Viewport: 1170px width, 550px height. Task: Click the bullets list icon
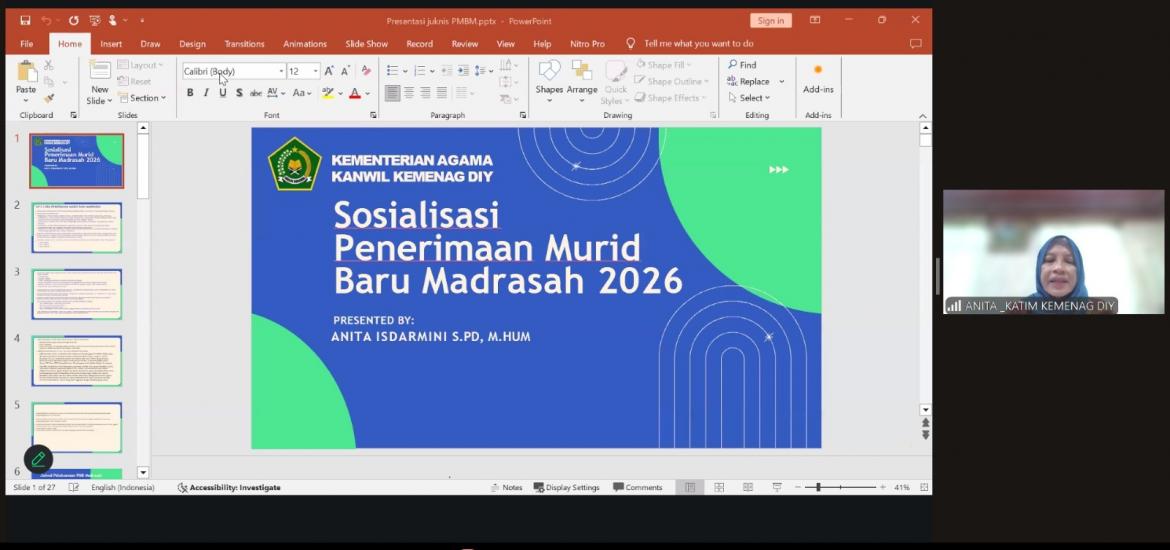pos(392,71)
